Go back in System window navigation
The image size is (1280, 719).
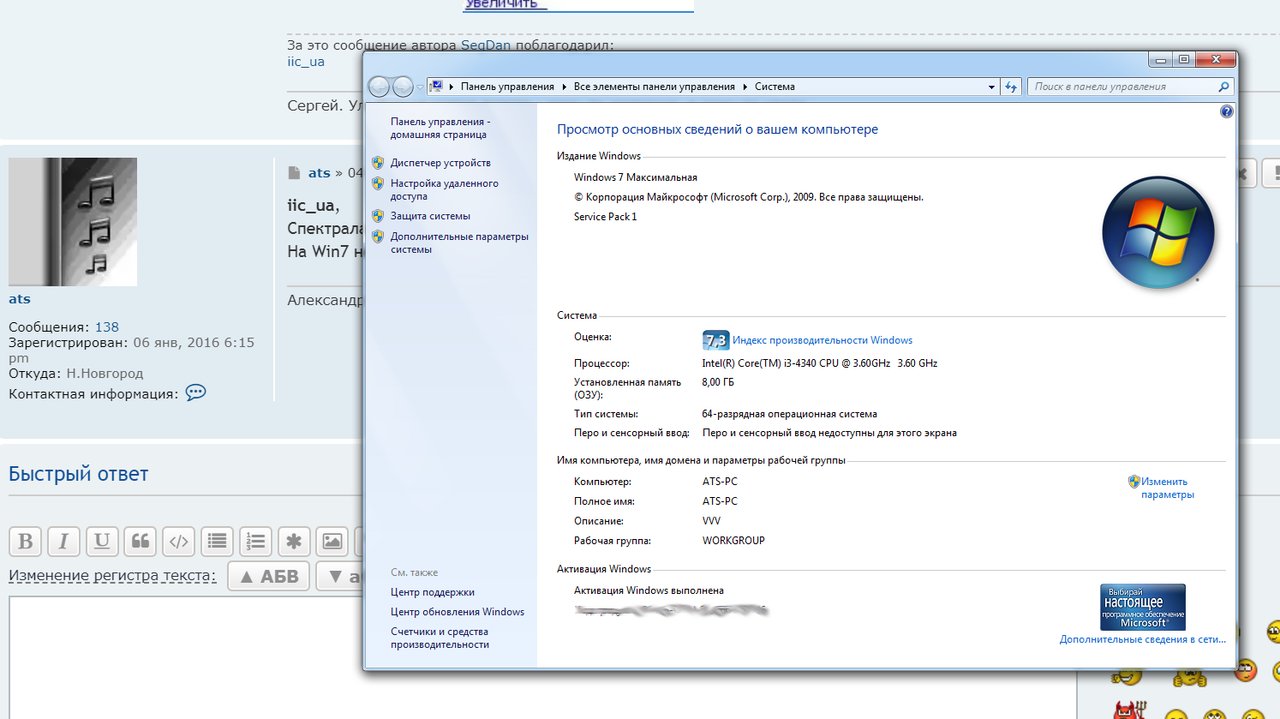380,86
